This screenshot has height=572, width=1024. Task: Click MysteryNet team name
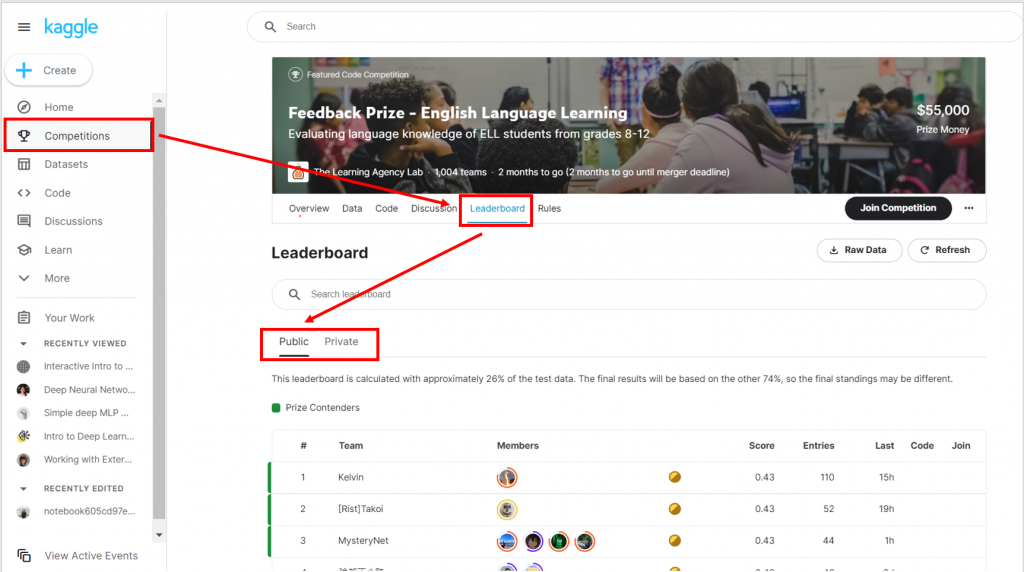coord(363,541)
